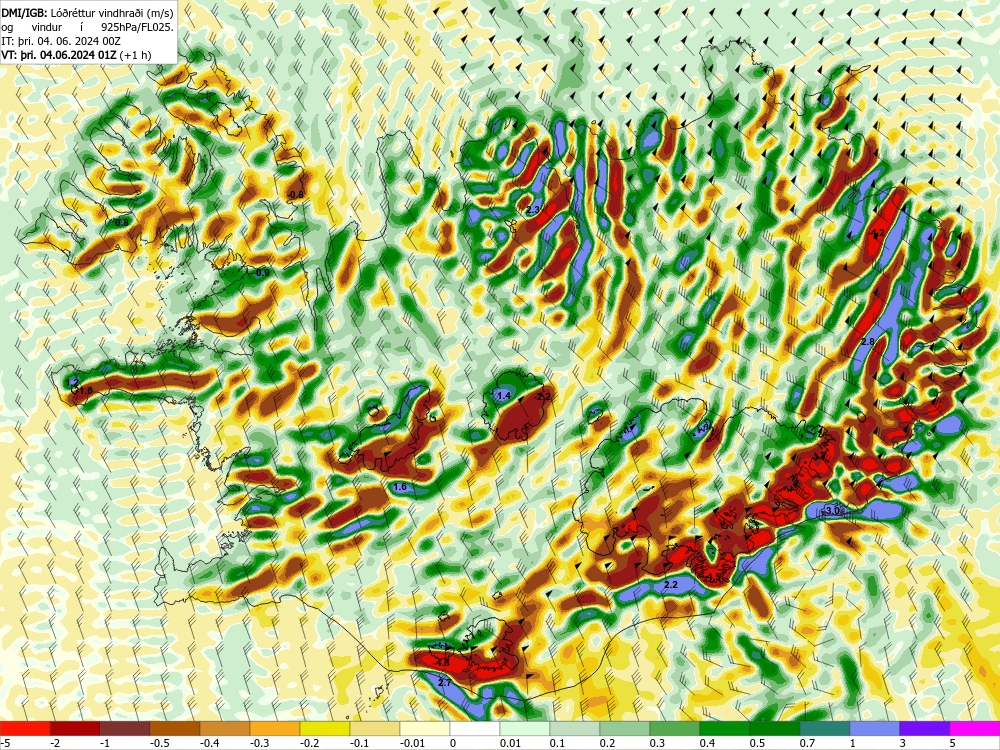Click the map value label "3.0"
The image size is (1000, 750).
coord(834,511)
